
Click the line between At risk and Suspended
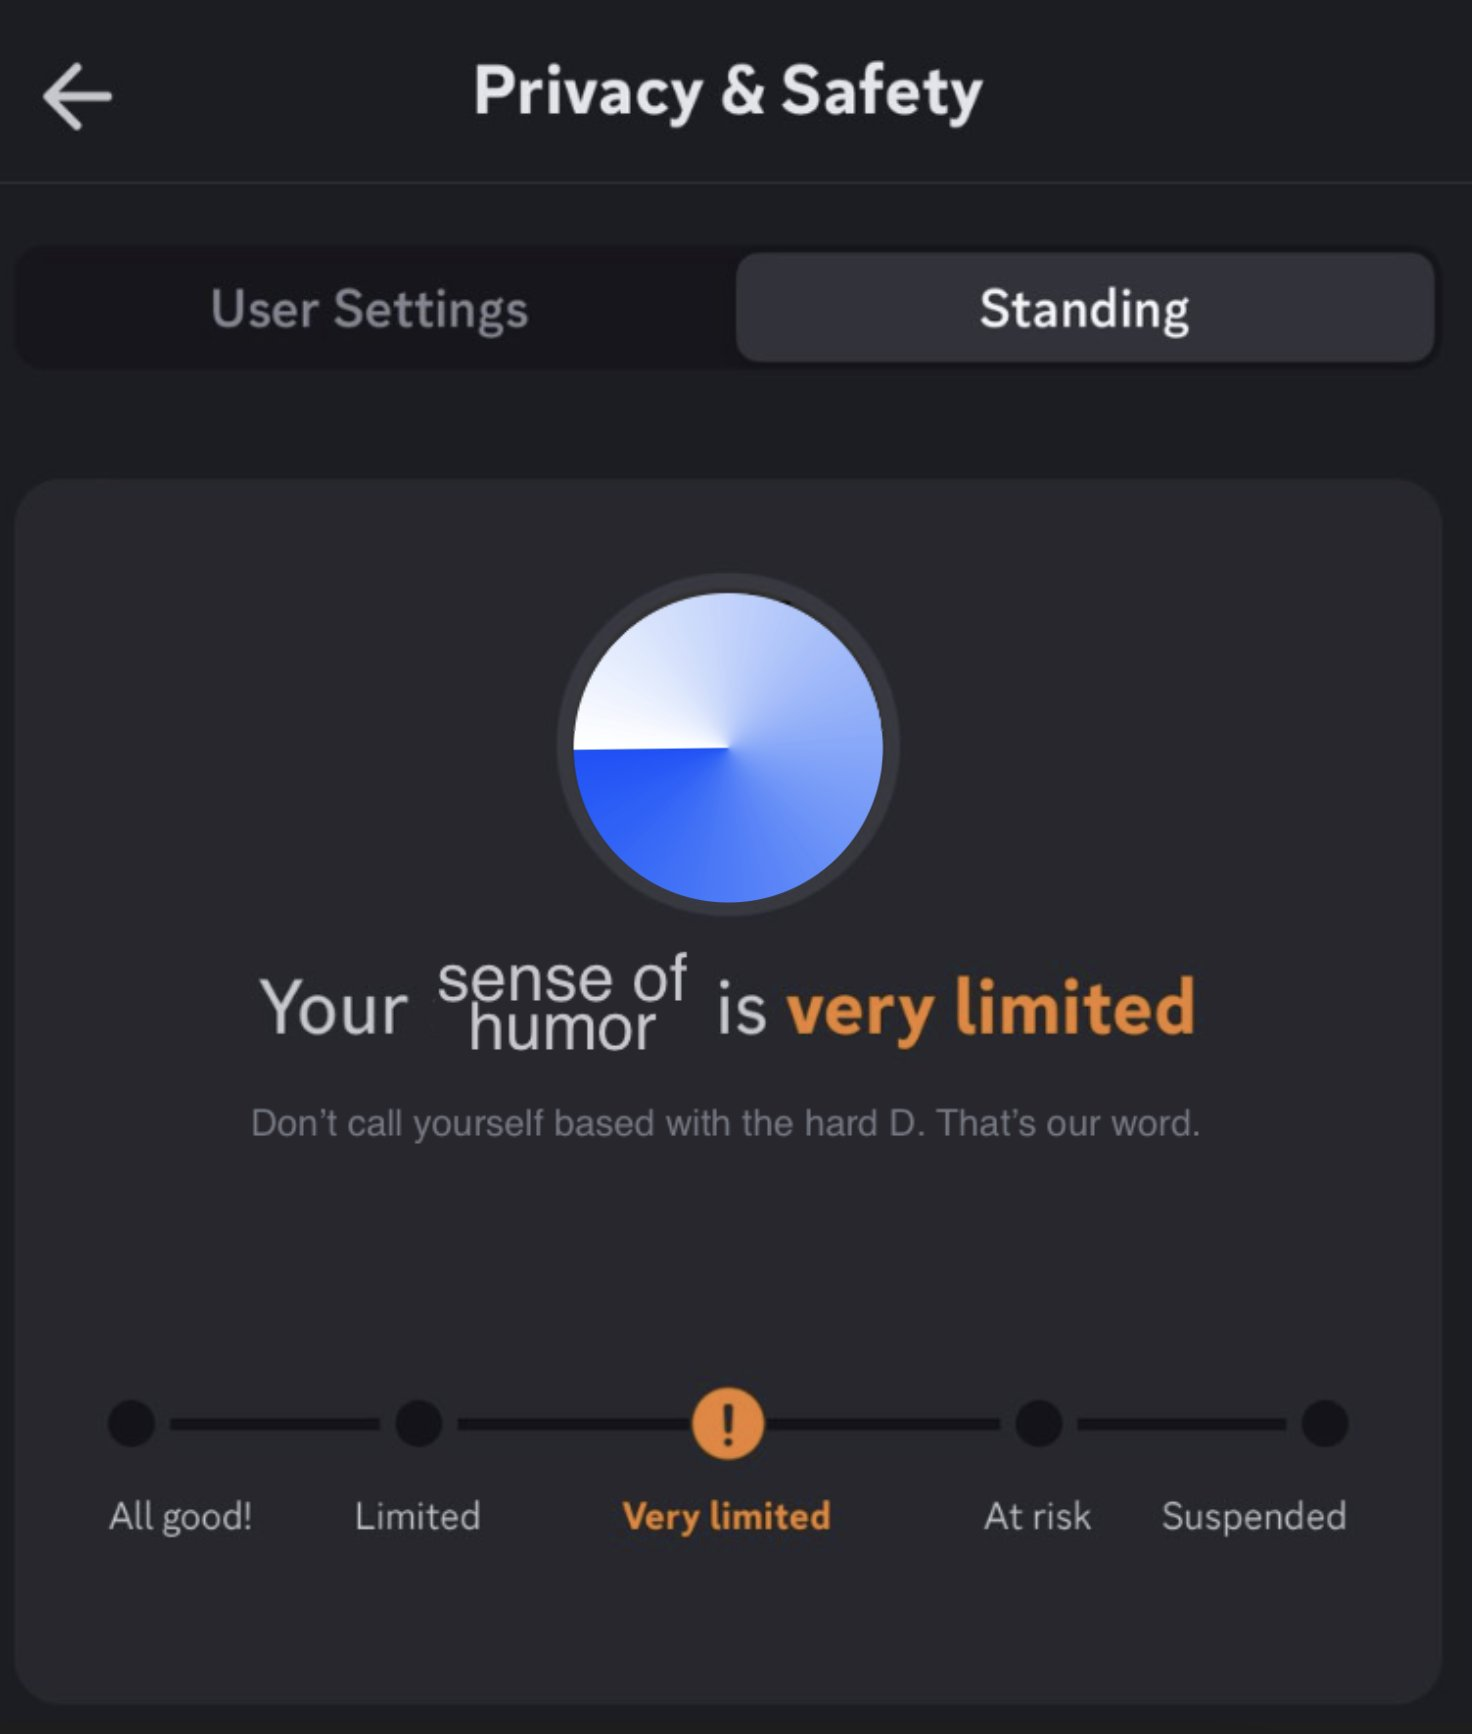(1182, 1423)
